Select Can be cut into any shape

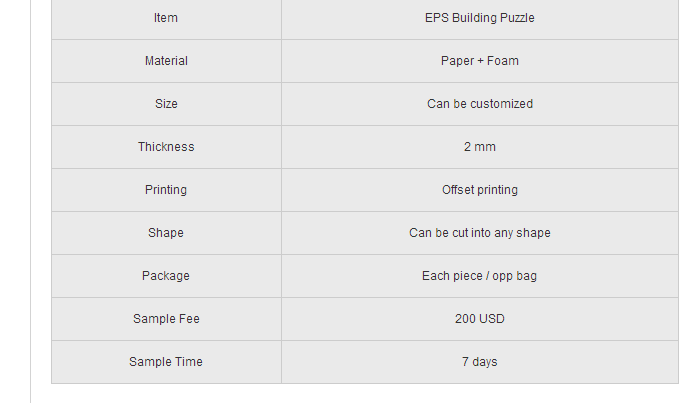pyautogui.click(x=480, y=233)
